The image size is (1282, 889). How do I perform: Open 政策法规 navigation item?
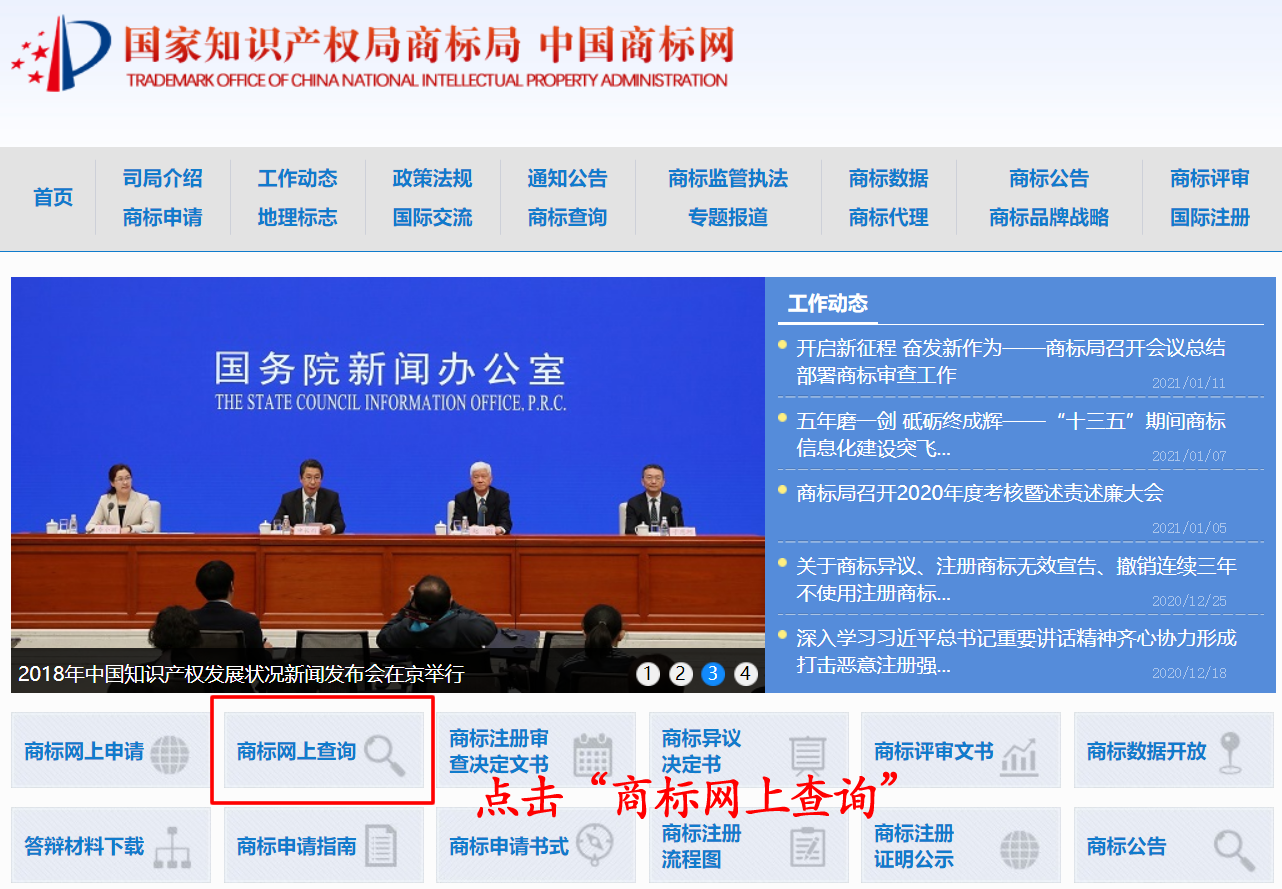(x=433, y=178)
